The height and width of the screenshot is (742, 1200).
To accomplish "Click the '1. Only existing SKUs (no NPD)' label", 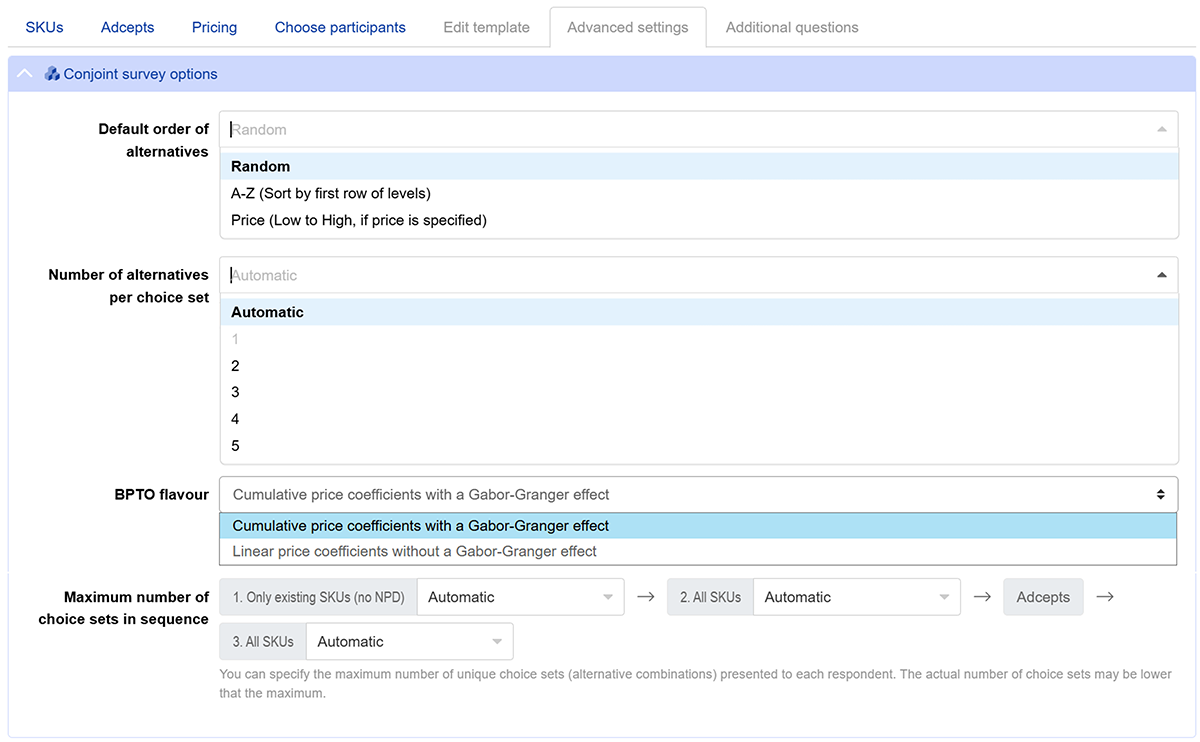I will pos(318,597).
